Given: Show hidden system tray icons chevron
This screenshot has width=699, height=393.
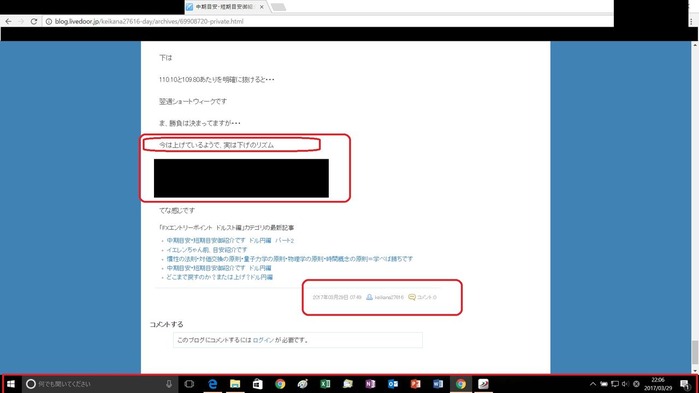Looking at the screenshot, I should coord(592,384).
